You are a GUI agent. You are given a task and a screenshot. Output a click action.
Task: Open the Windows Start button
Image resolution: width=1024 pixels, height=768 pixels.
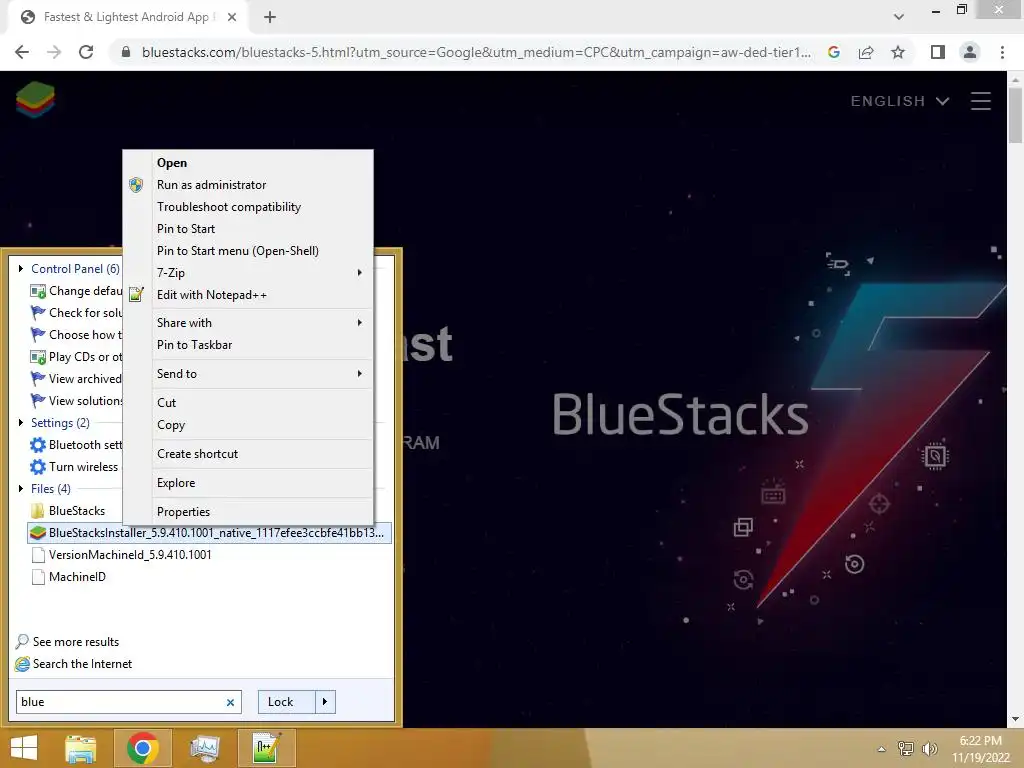pos(24,748)
